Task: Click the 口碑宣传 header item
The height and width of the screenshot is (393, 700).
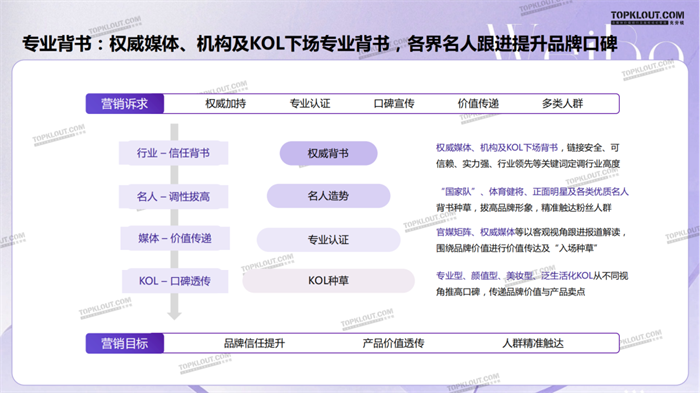Action: click(x=394, y=104)
